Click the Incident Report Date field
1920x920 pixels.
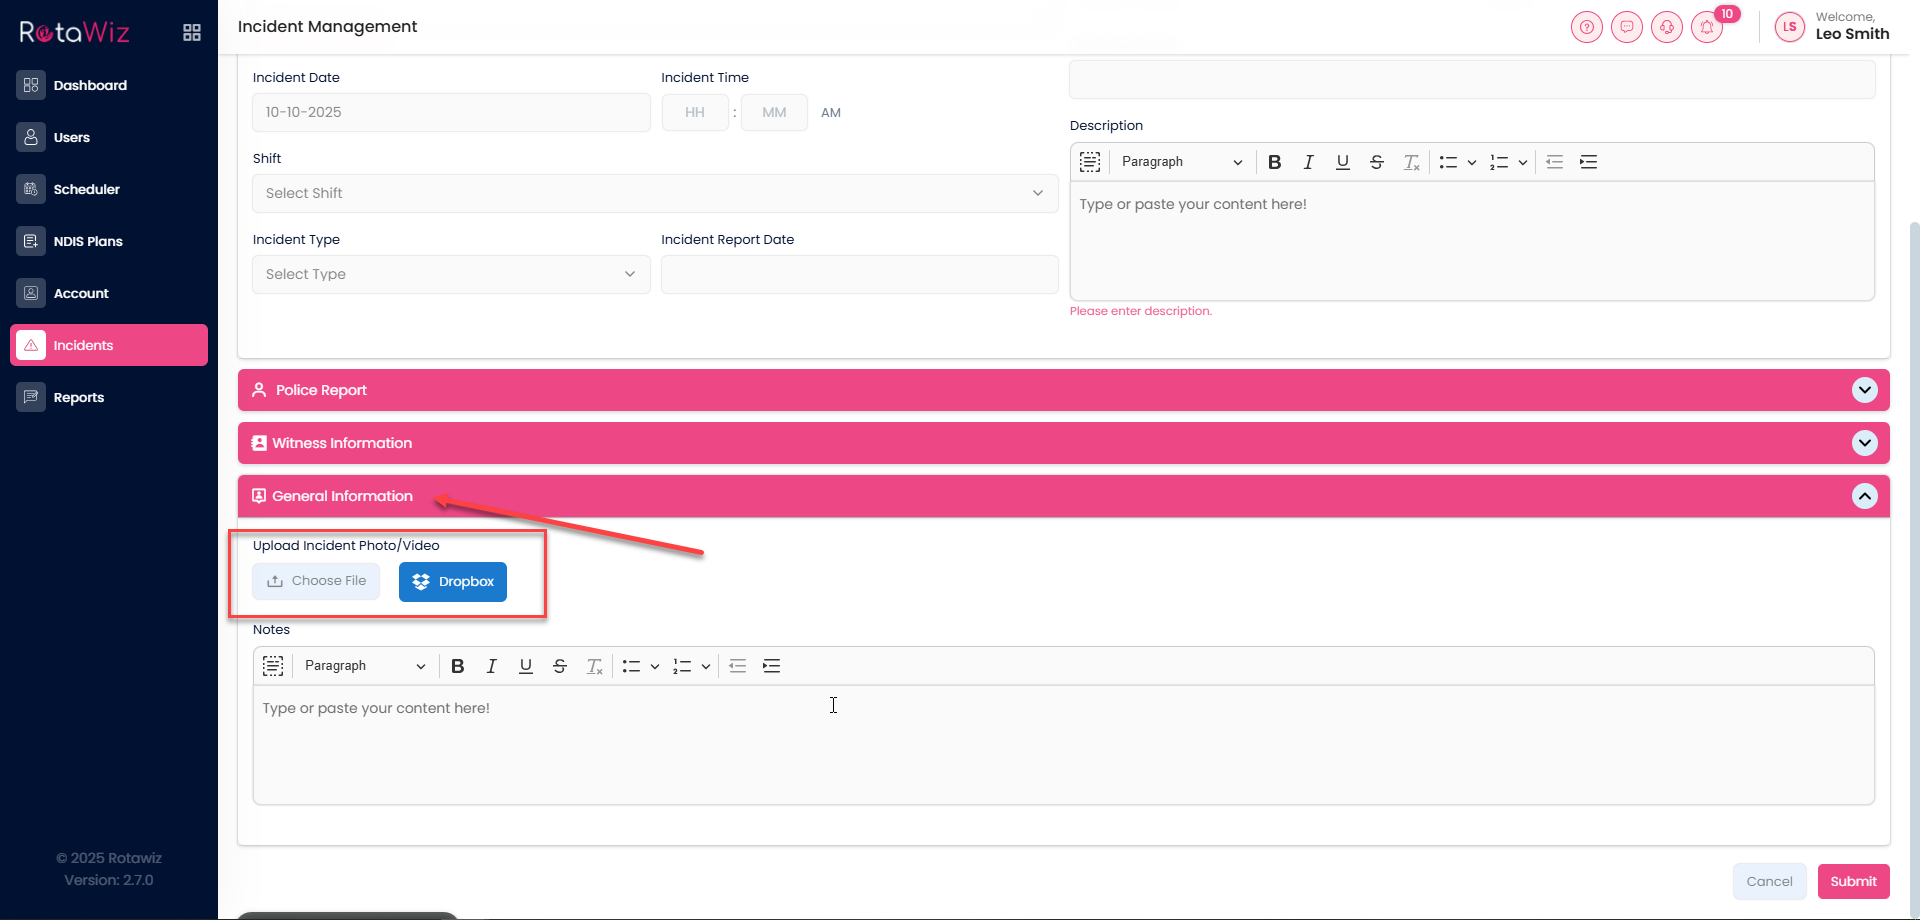click(859, 274)
